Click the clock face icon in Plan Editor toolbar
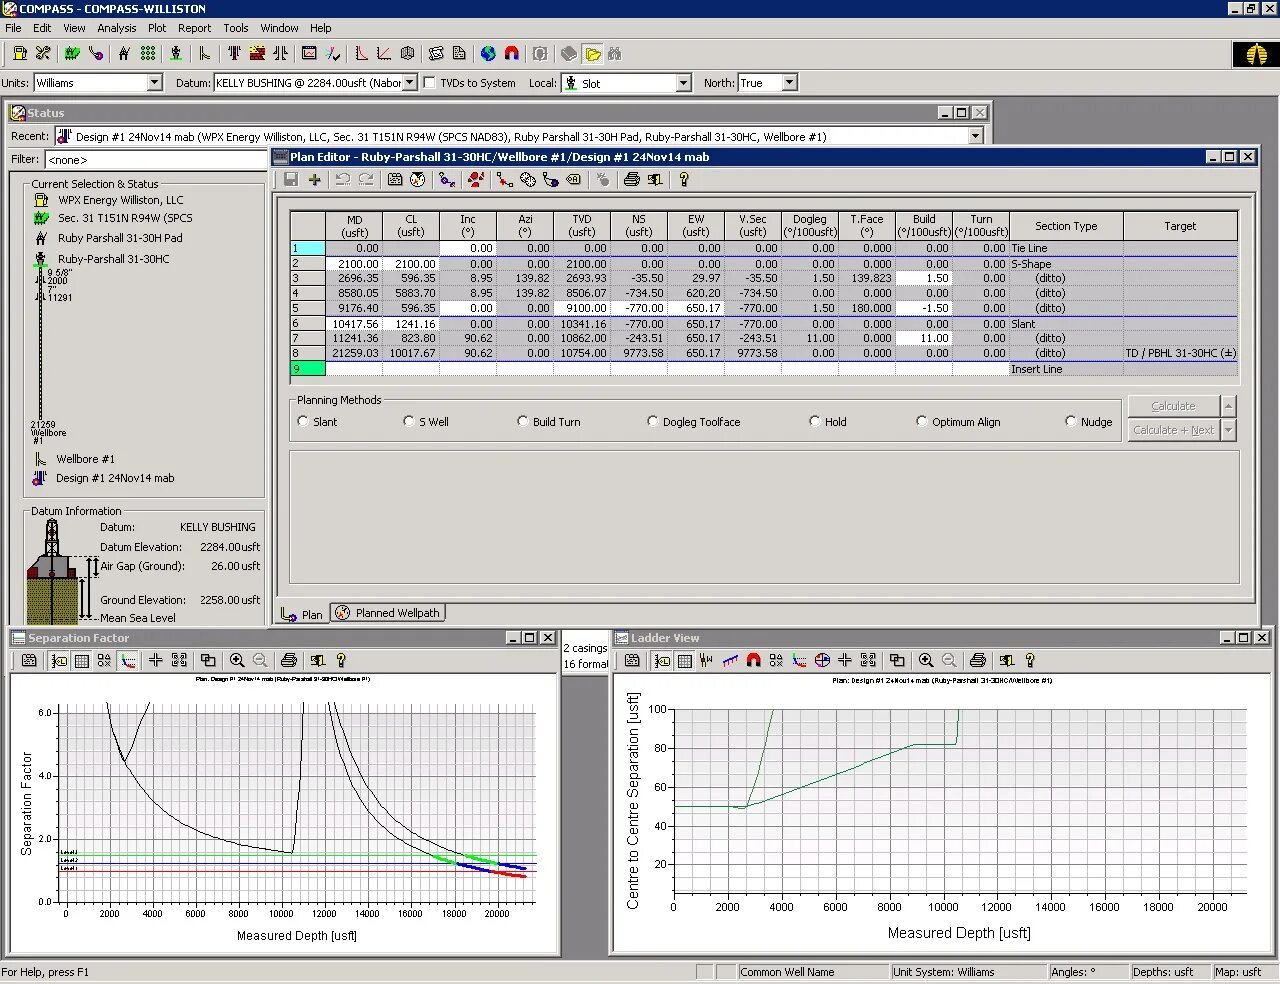Image resolution: width=1280 pixels, height=984 pixels. 418,180
